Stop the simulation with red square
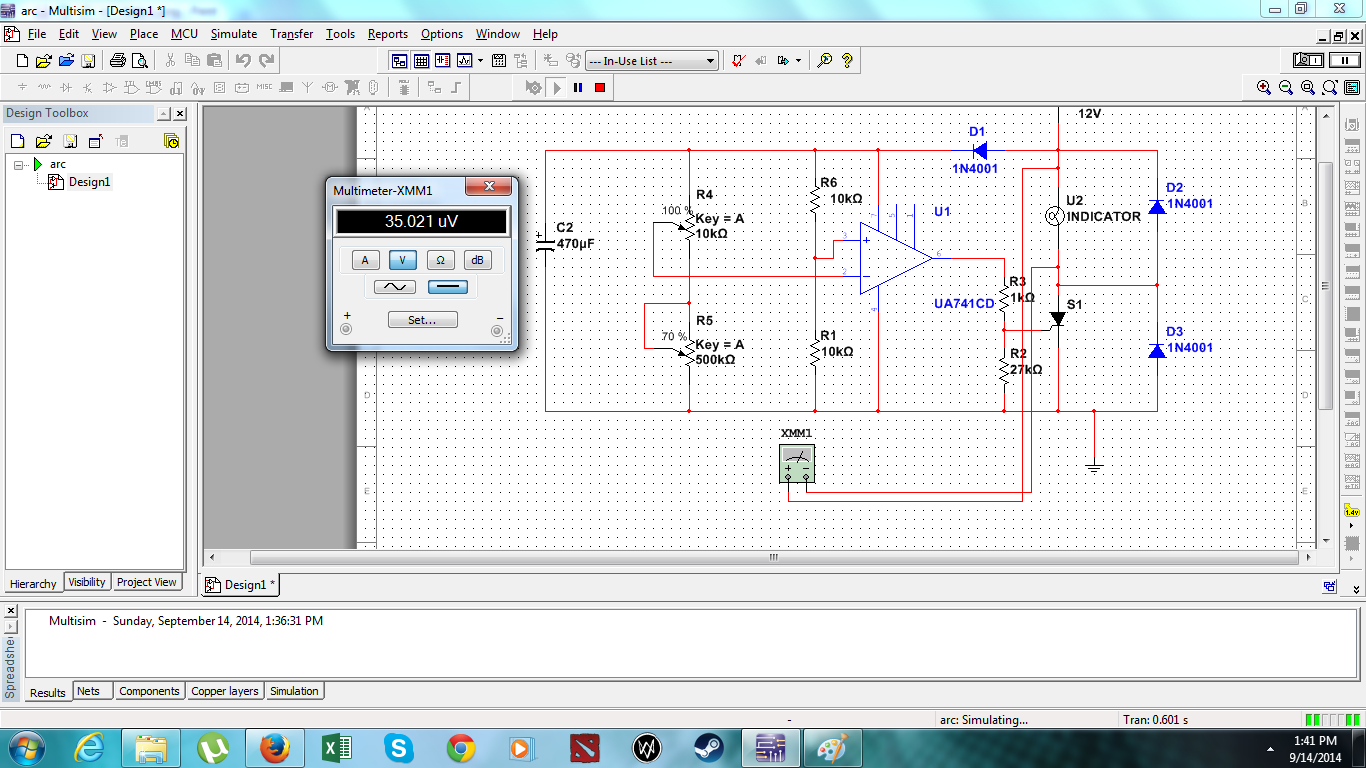The image size is (1366, 768). pyautogui.click(x=600, y=88)
